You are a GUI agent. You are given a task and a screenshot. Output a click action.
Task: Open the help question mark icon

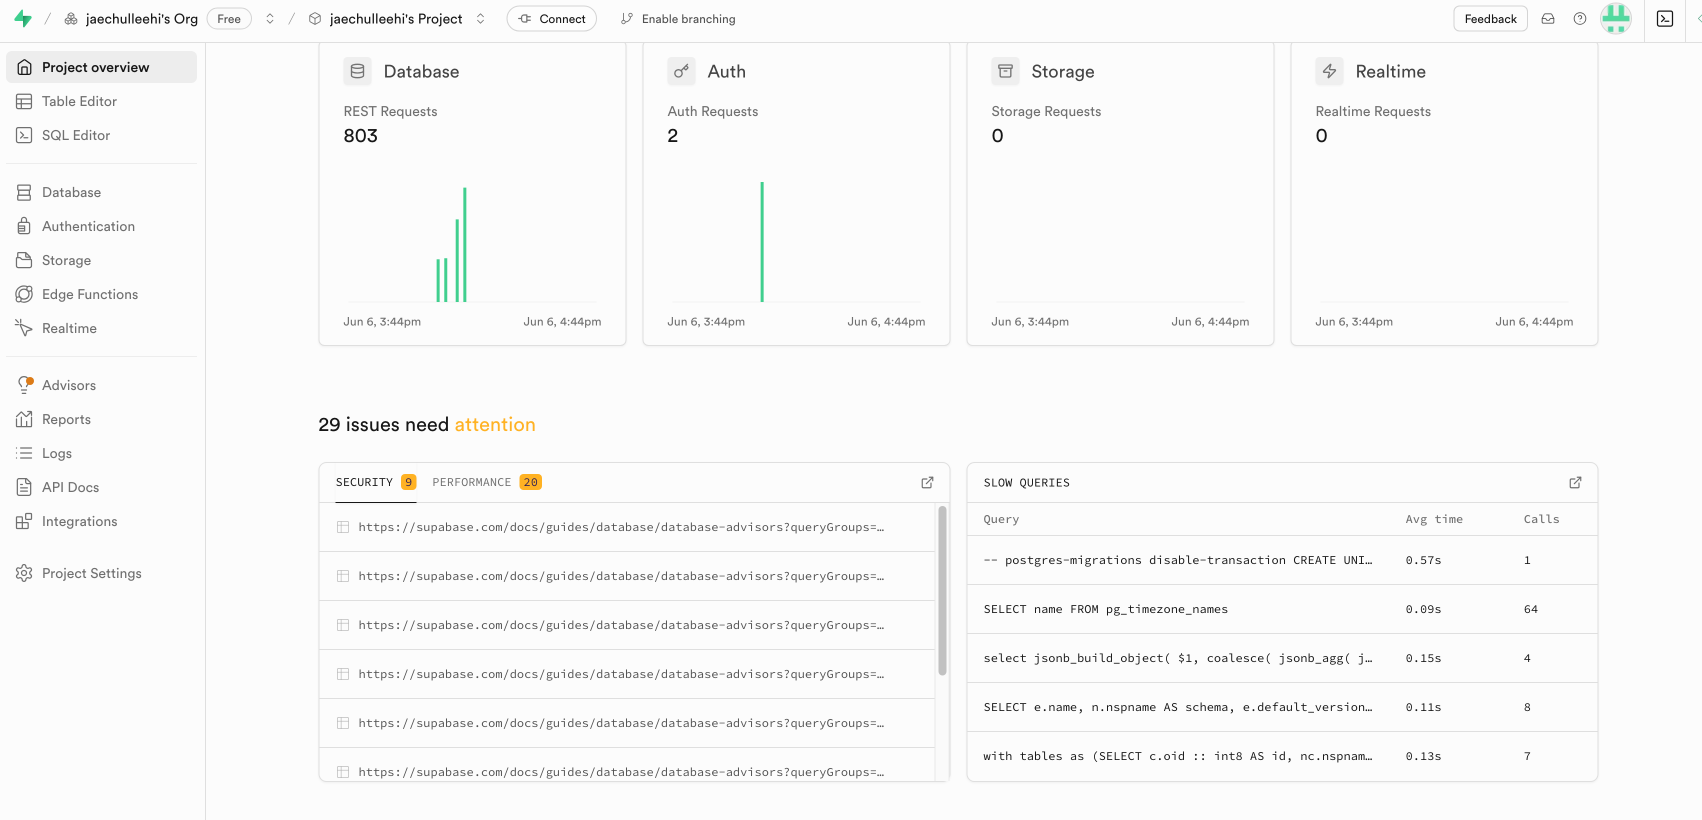pyautogui.click(x=1580, y=19)
